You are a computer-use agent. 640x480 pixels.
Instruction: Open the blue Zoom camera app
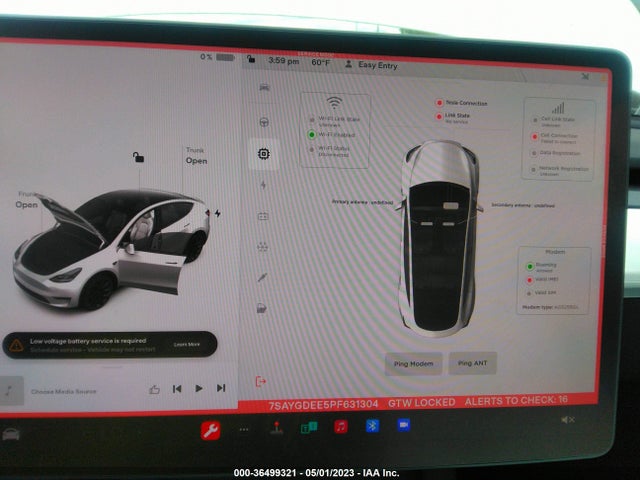point(403,425)
